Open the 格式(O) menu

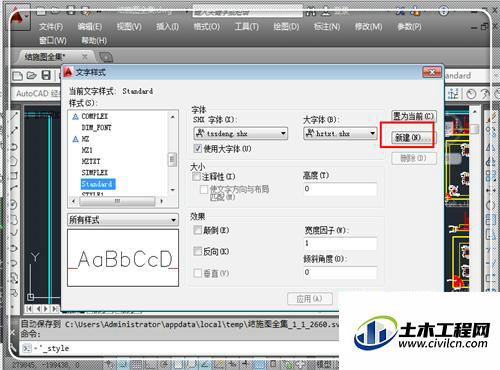click(x=207, y=27)
